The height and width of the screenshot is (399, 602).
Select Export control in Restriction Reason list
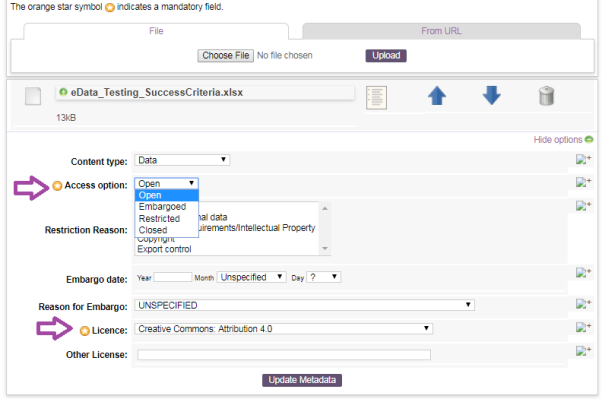(164, 250)
